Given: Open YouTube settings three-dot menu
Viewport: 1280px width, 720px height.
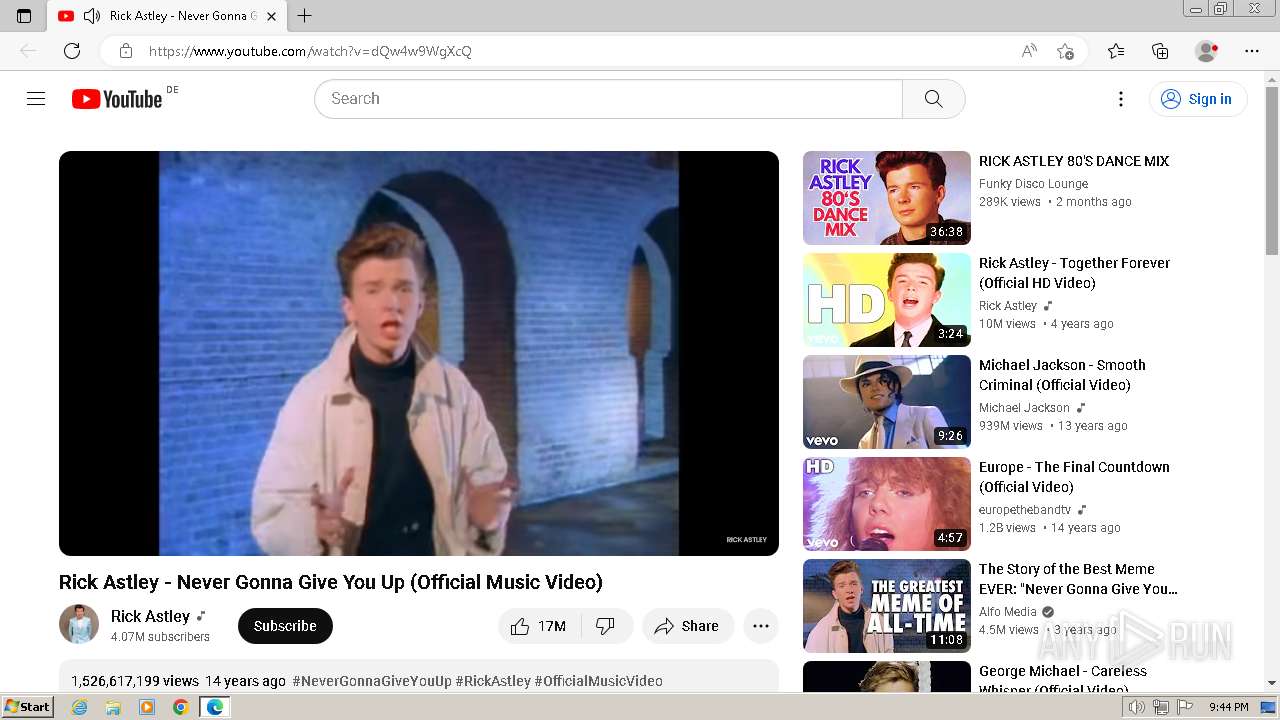Looking at the screenshot, I should pyautogui.click(x=1121, y=98).
